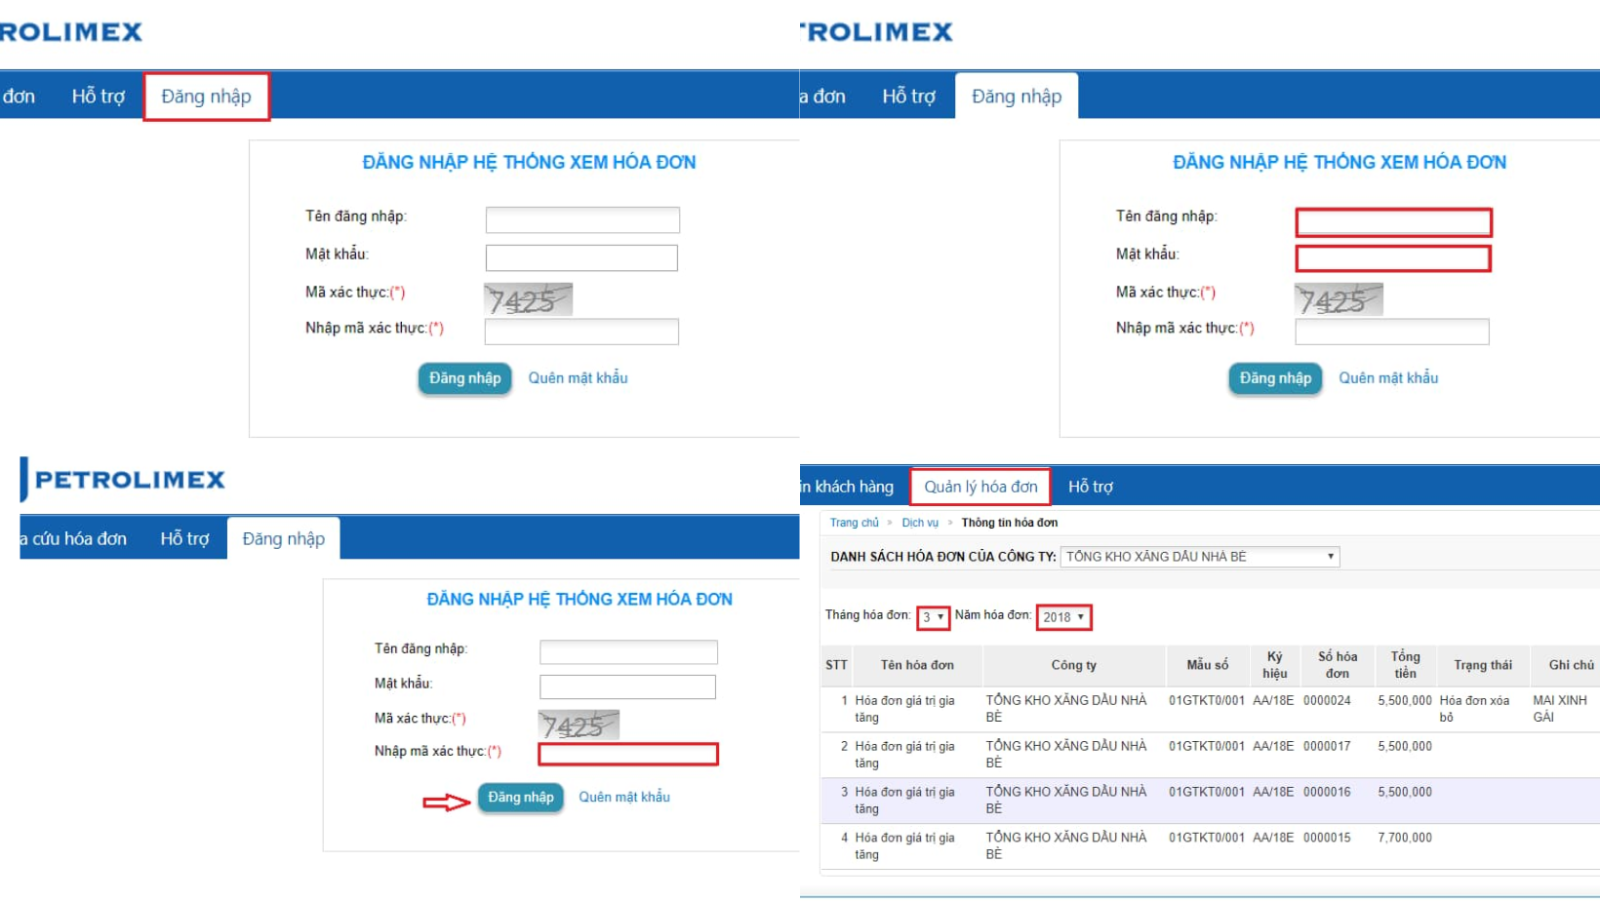Select invoice number 0000024 in the table
Viewport: 1600px width, 901px height.
(x=1327, y=701)
